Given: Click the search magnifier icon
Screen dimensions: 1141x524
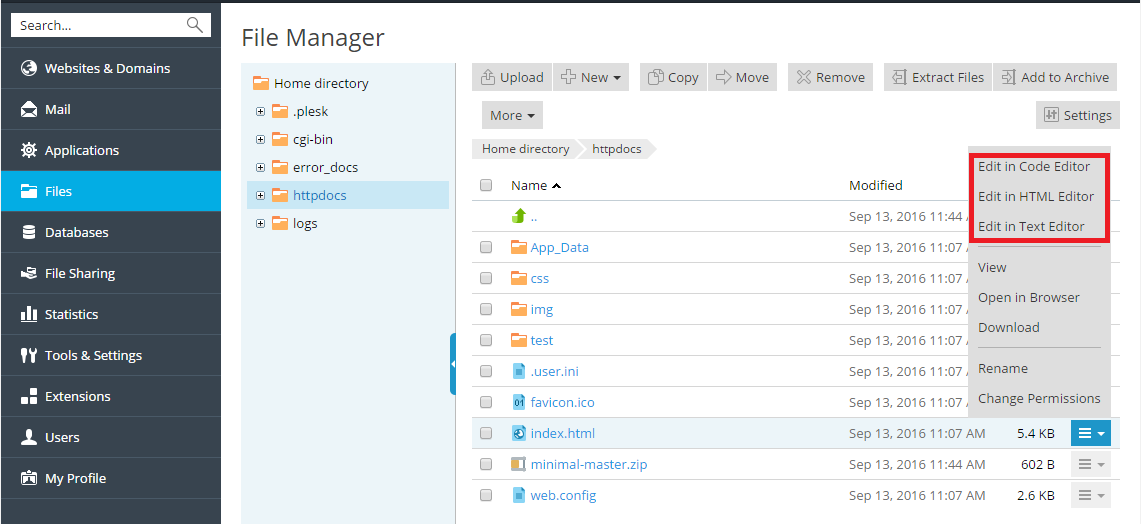Looking at the screenshot, I should point(194,25).
